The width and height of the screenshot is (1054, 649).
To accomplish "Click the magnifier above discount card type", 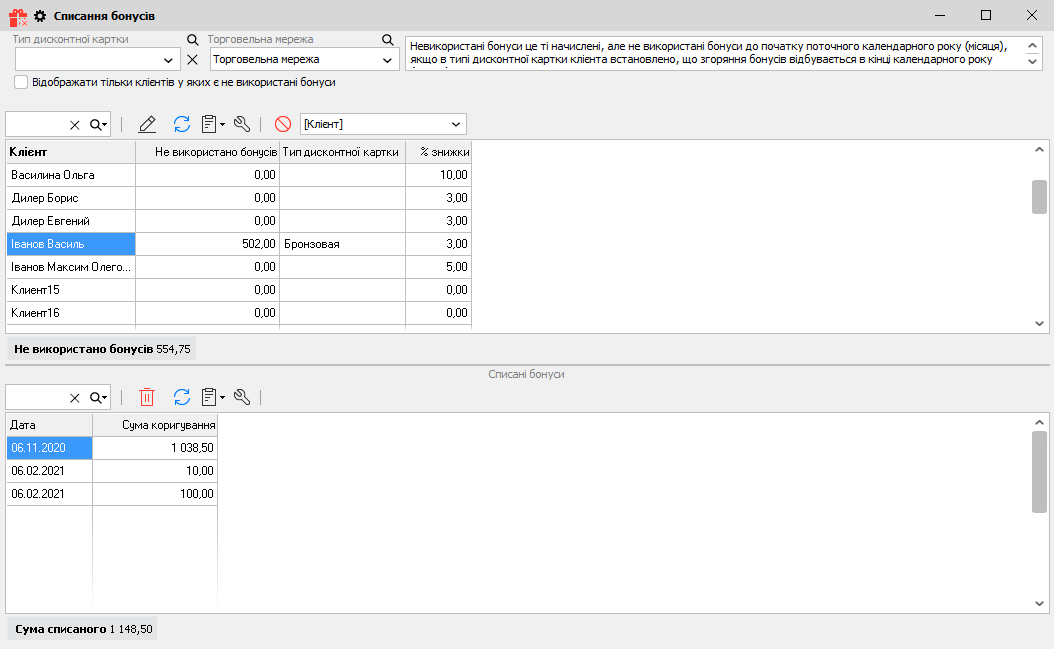I will (x=193, y=40).
